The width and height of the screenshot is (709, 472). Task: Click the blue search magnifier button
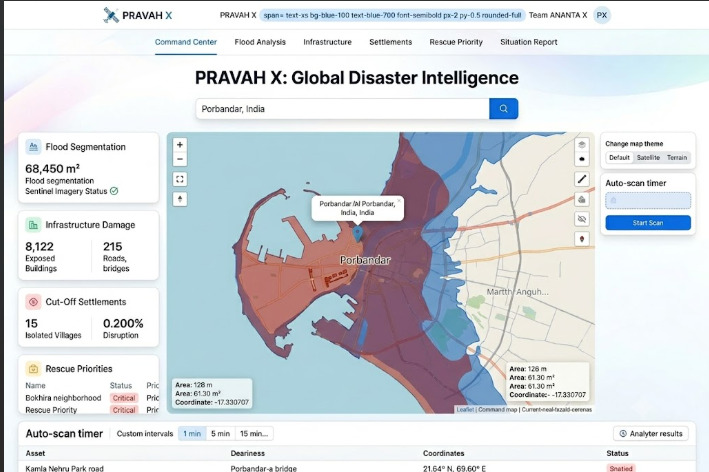pyautogui.click(x=503, y=109)
